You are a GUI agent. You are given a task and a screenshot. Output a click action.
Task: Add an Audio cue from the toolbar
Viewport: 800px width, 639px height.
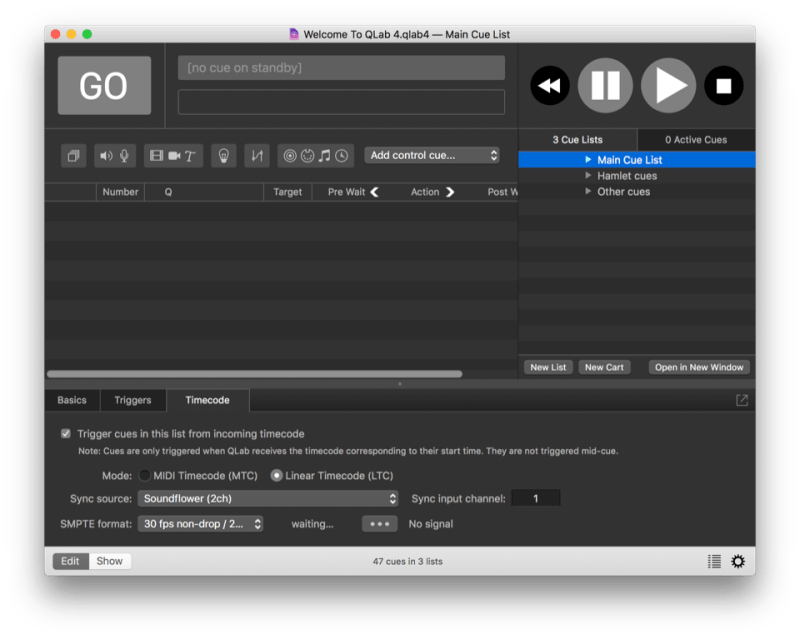pyautogui.click(x=105, y=156)
